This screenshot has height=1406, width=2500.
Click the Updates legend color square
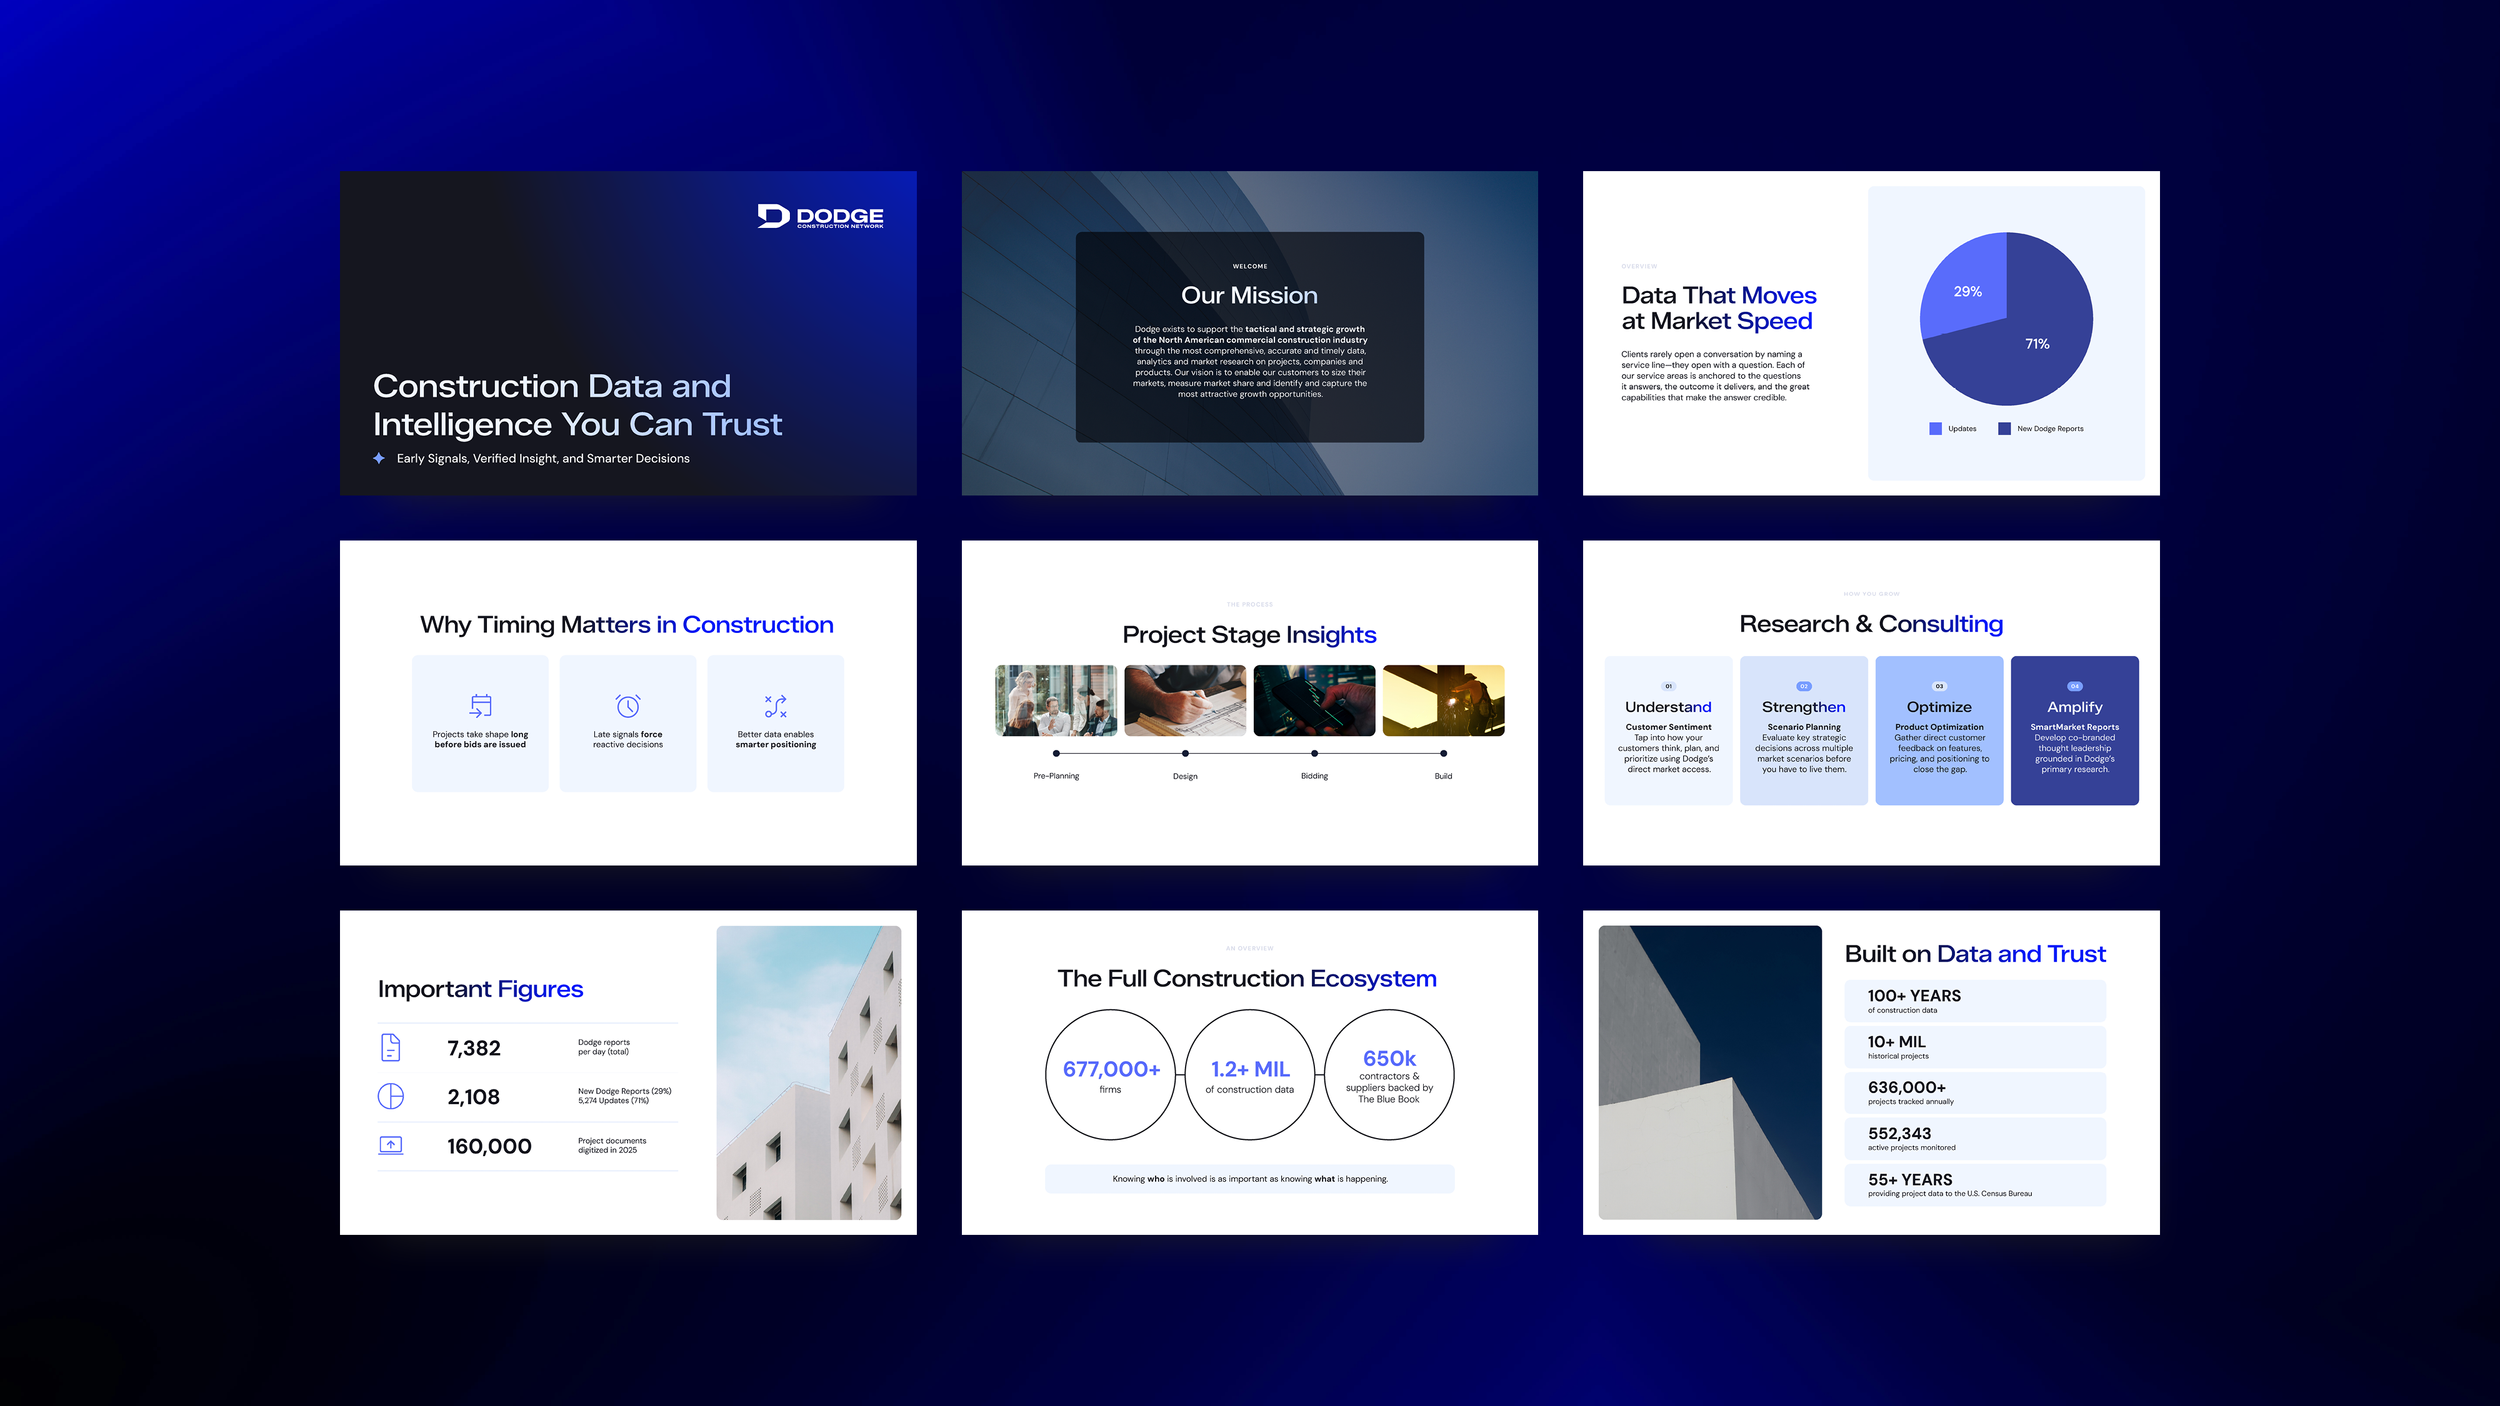1935,429
